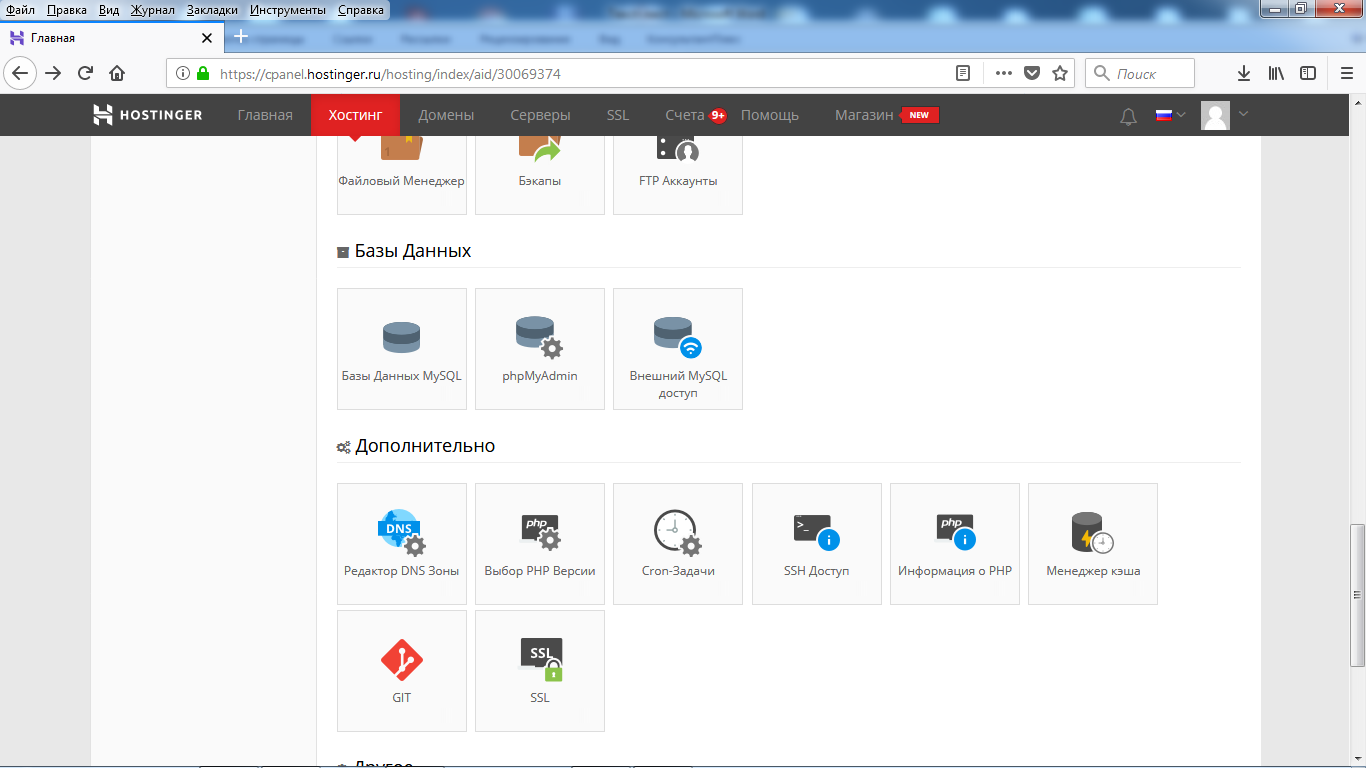Image resolution: width=1366 pixels, height=768 pixels.
Task: Open Базы Данных MySQL tile
Action: (x=402, y=348)
